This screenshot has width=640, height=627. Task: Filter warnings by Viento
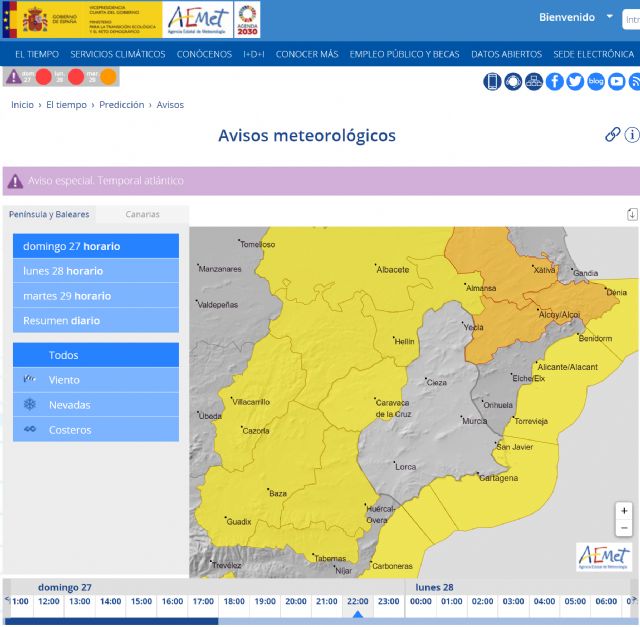click(x=96, y=380)
